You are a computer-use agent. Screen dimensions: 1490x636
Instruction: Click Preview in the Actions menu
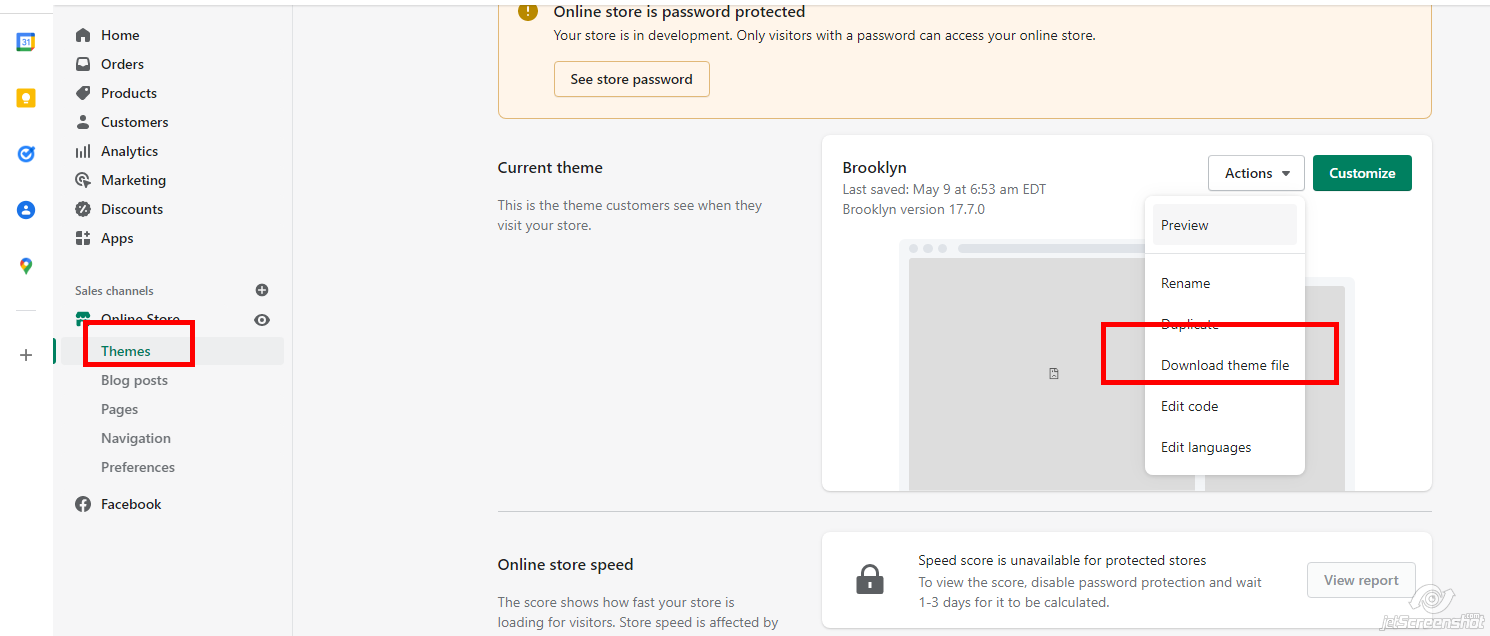[x=1184, y=225]
